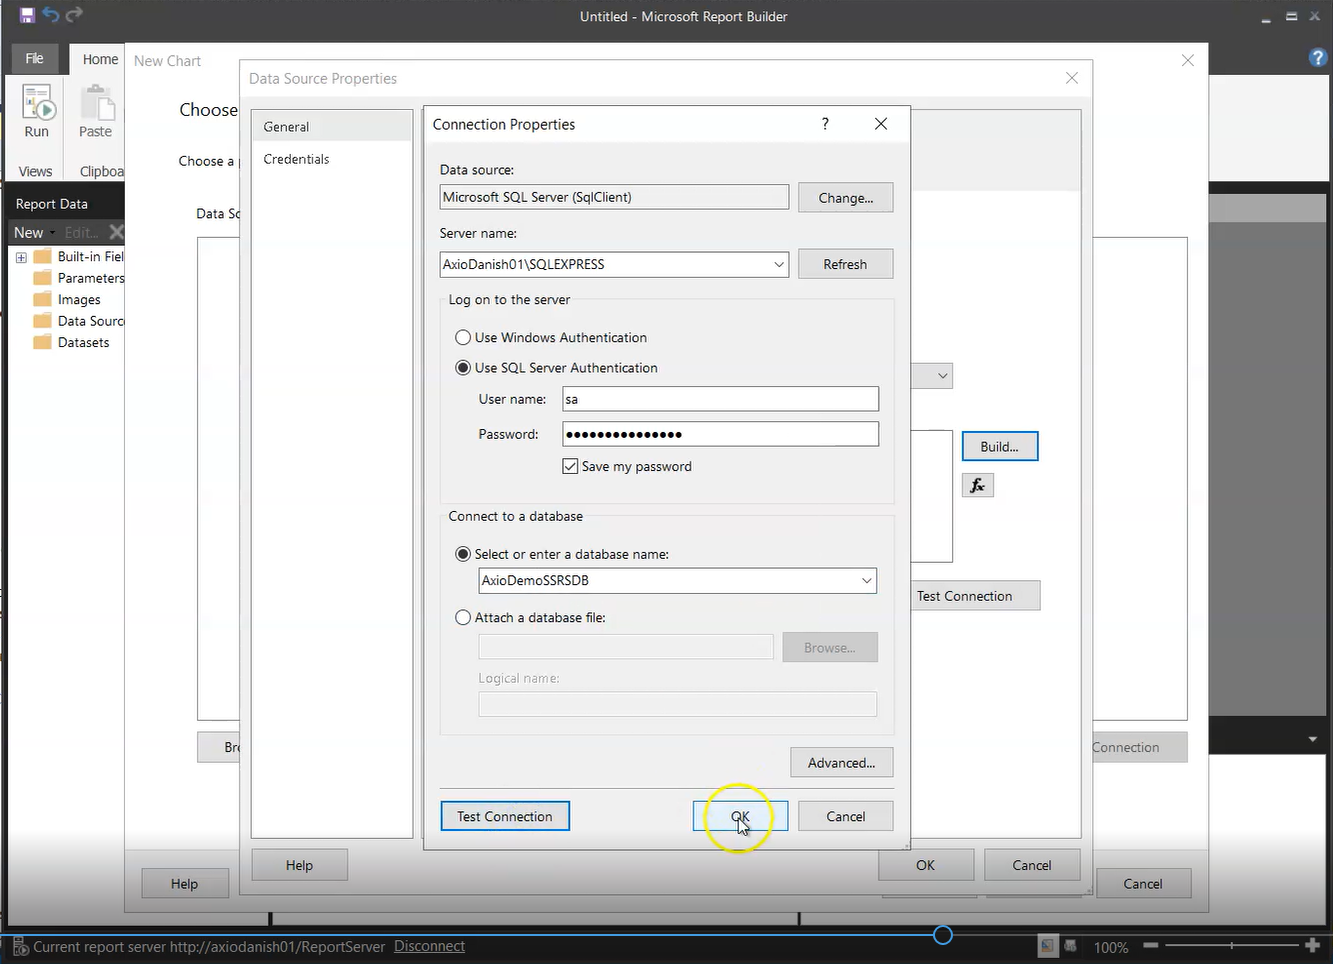Viewport: 1333px width, 964px height.
Task: Click the zoom in plus icon
Action: tap(1312, 945)
